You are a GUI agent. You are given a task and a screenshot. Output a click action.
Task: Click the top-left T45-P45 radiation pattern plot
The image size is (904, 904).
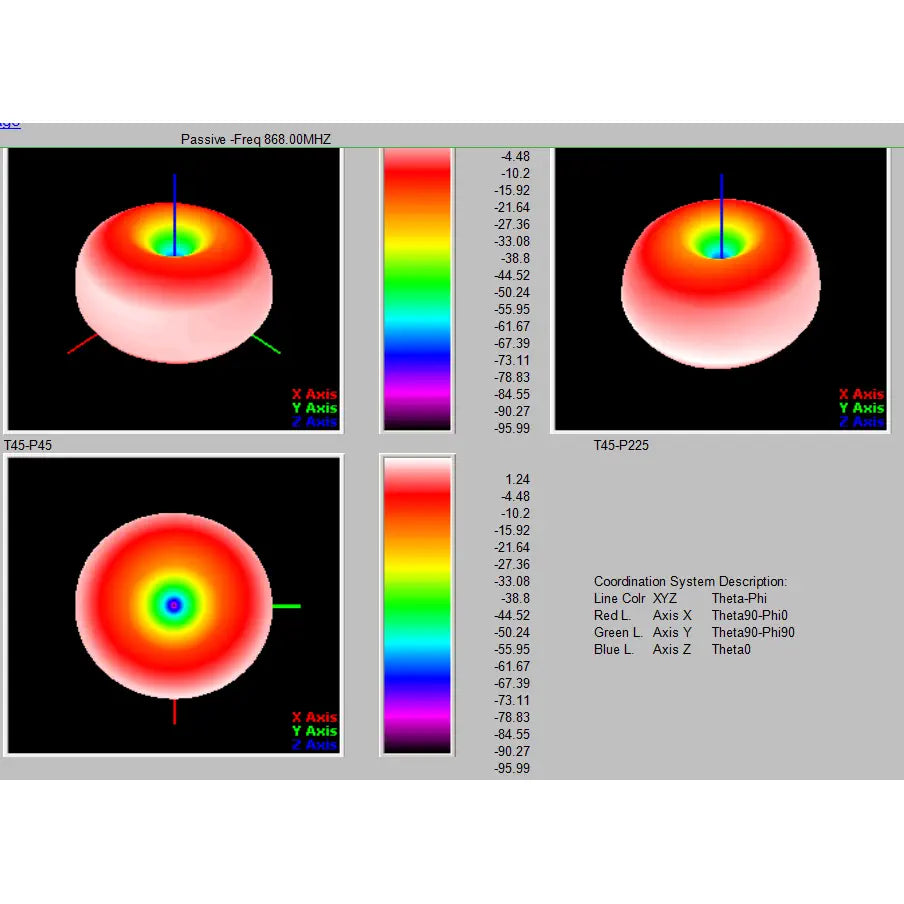point(174,290)
